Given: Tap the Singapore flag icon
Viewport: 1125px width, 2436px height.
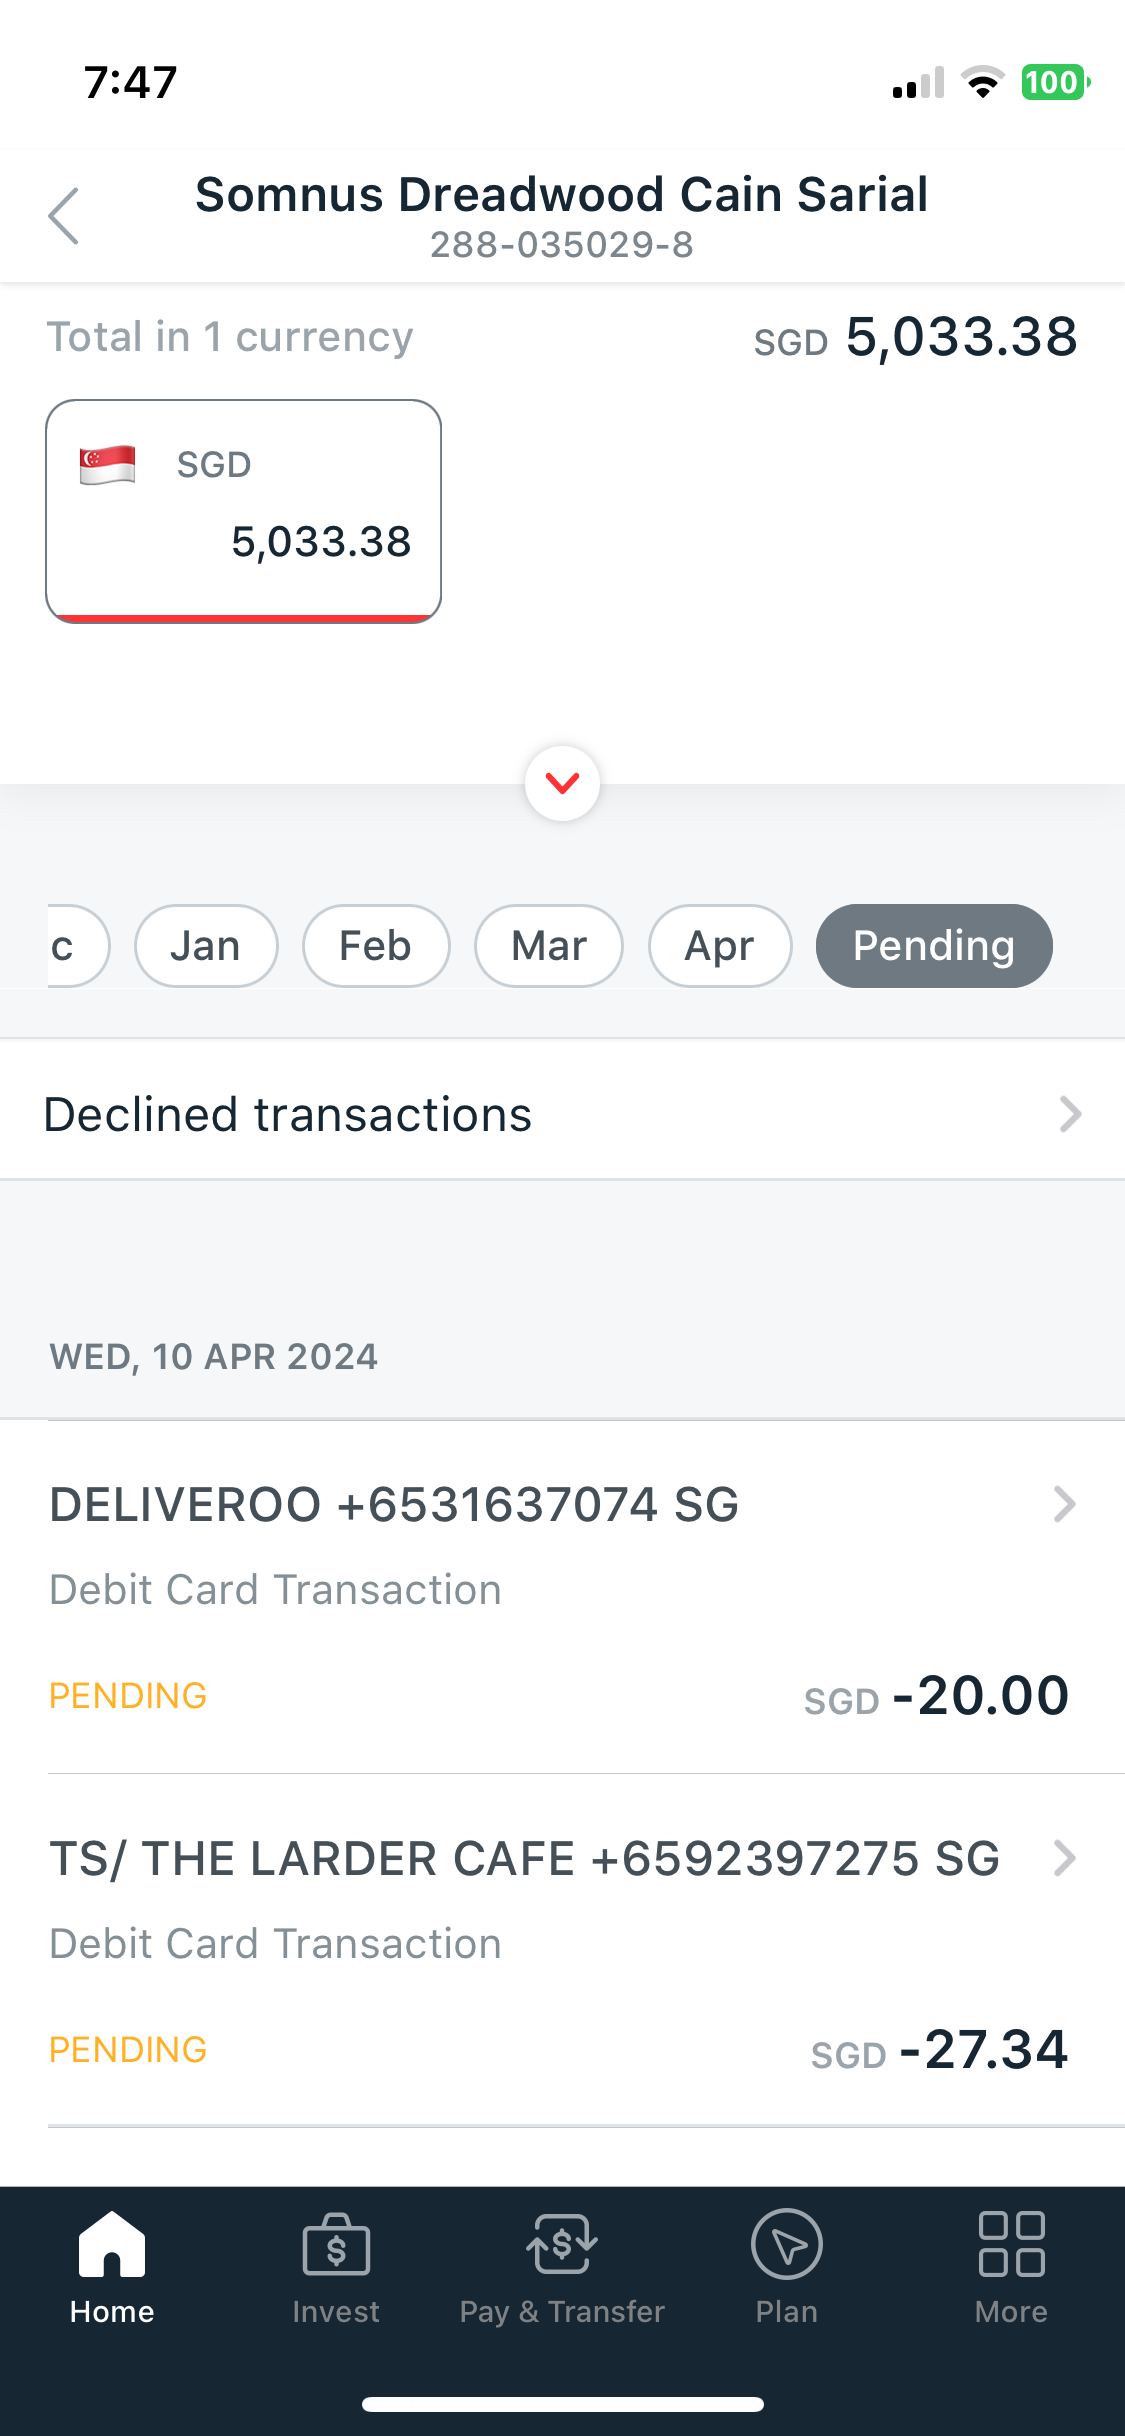Looking at the screenshot, I should pos(108,465).
